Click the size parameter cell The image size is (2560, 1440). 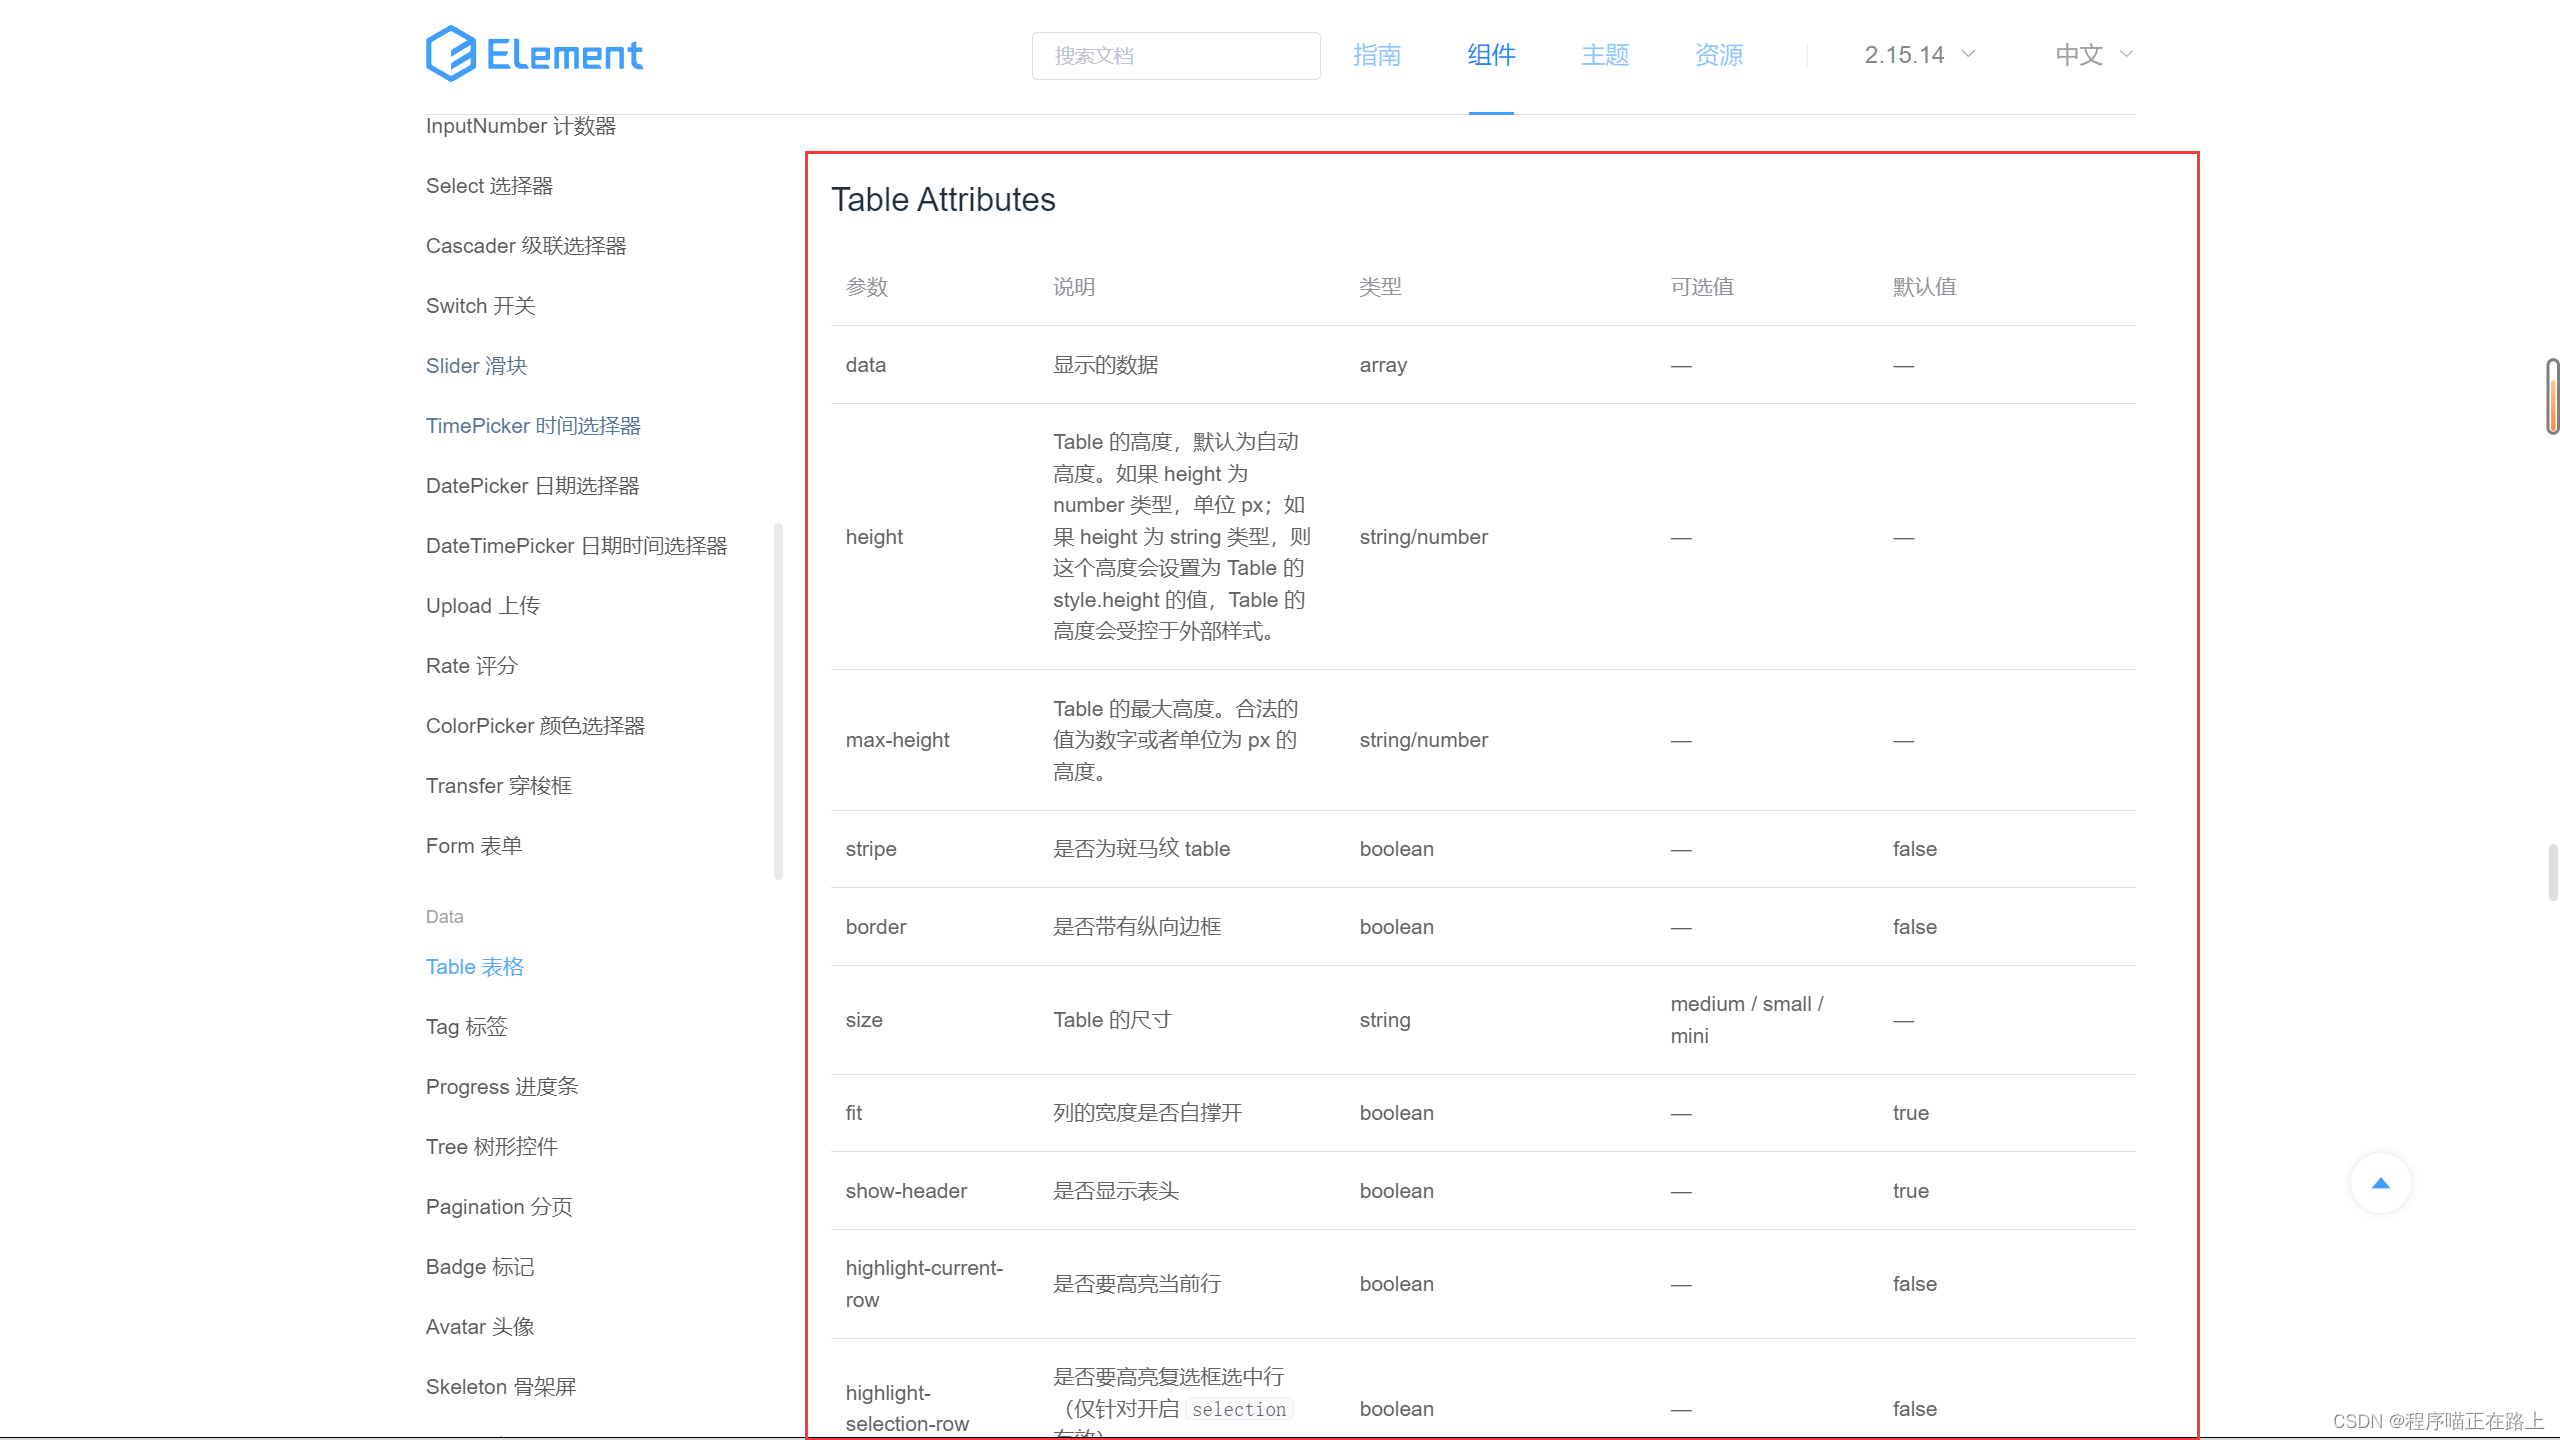click(864, 1020)
